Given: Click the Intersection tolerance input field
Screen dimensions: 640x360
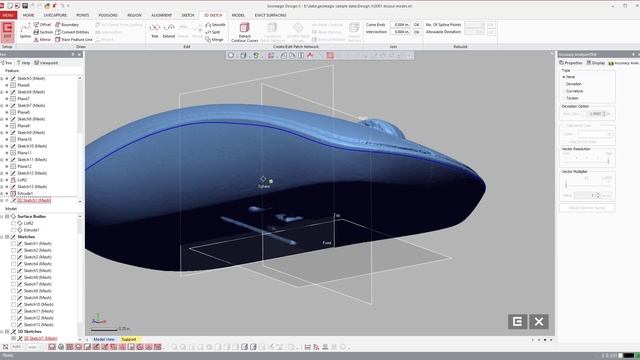Looking at the screenshot, I should [400, 31].
